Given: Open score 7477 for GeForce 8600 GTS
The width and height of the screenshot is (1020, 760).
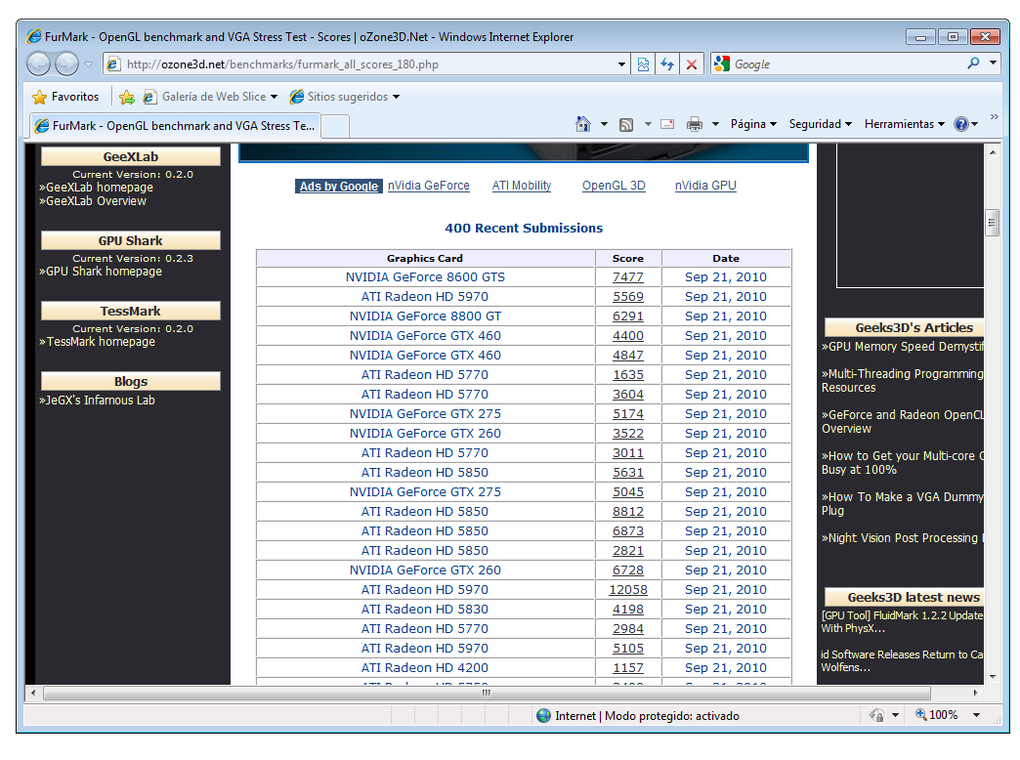Looking at the screenshot, I should click(628, 277).
